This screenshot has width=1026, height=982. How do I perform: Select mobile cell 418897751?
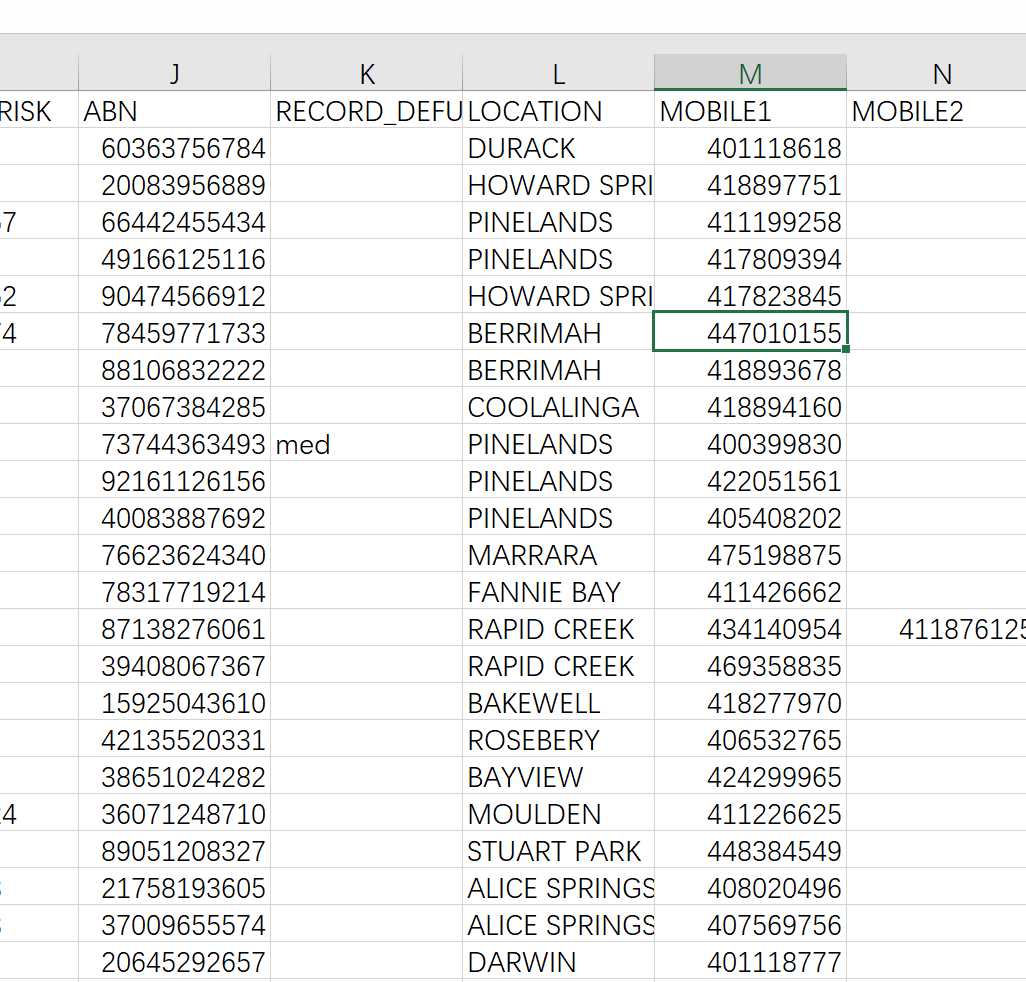pyautogui.click(x=750, y=184)
